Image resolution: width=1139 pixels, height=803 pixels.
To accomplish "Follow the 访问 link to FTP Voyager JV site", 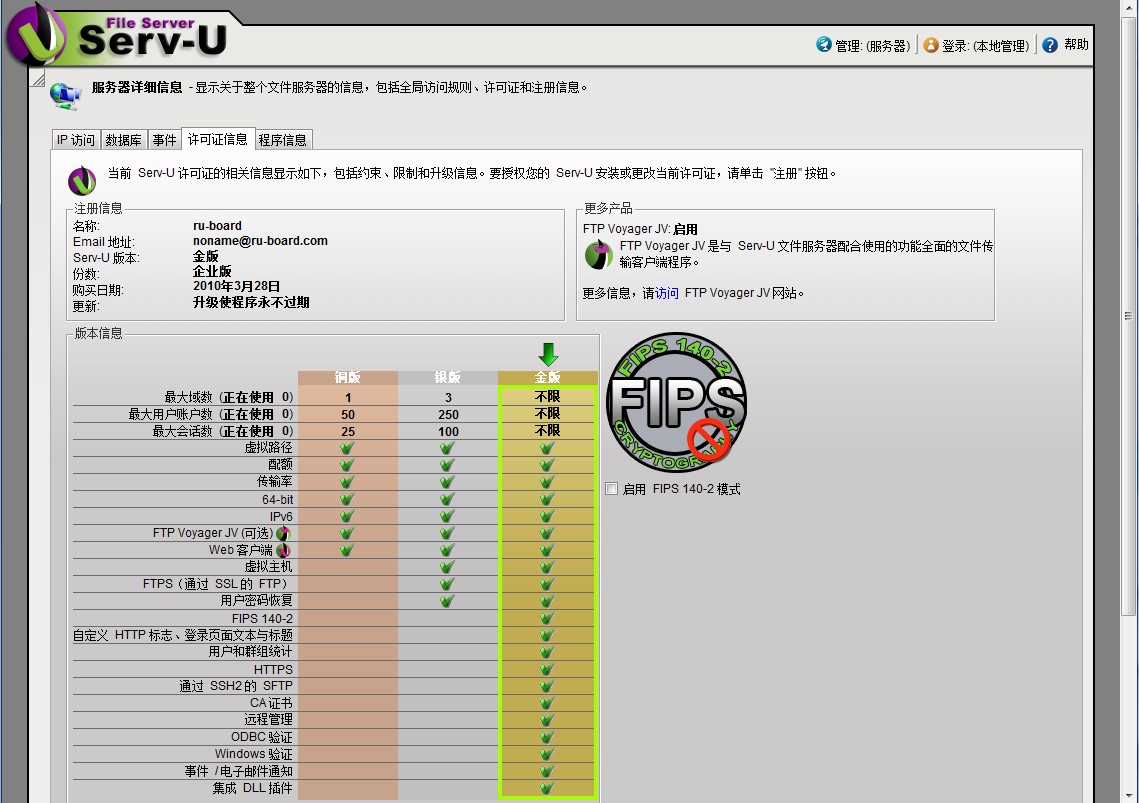I will tap(667, 293).
